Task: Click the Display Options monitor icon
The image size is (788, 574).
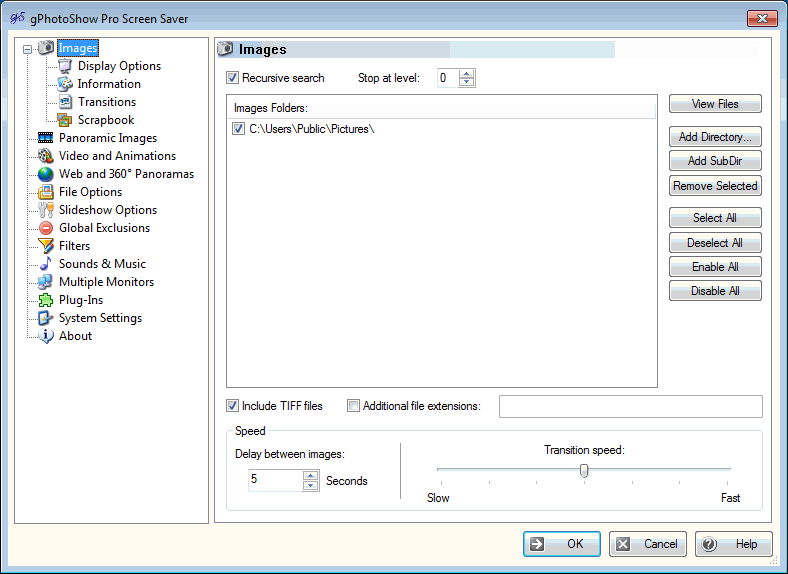Action: [x=65, y=66]
